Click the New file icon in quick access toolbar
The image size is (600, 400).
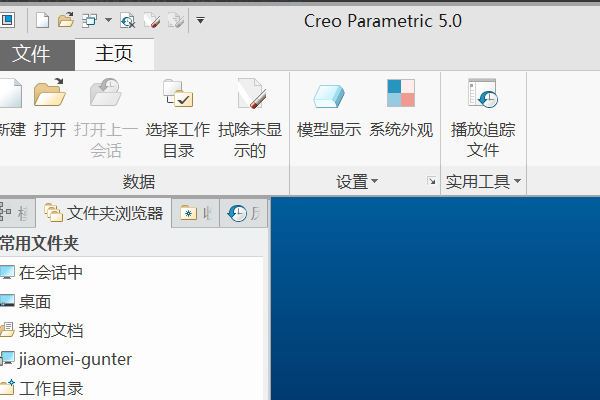(x=42, y=20)
